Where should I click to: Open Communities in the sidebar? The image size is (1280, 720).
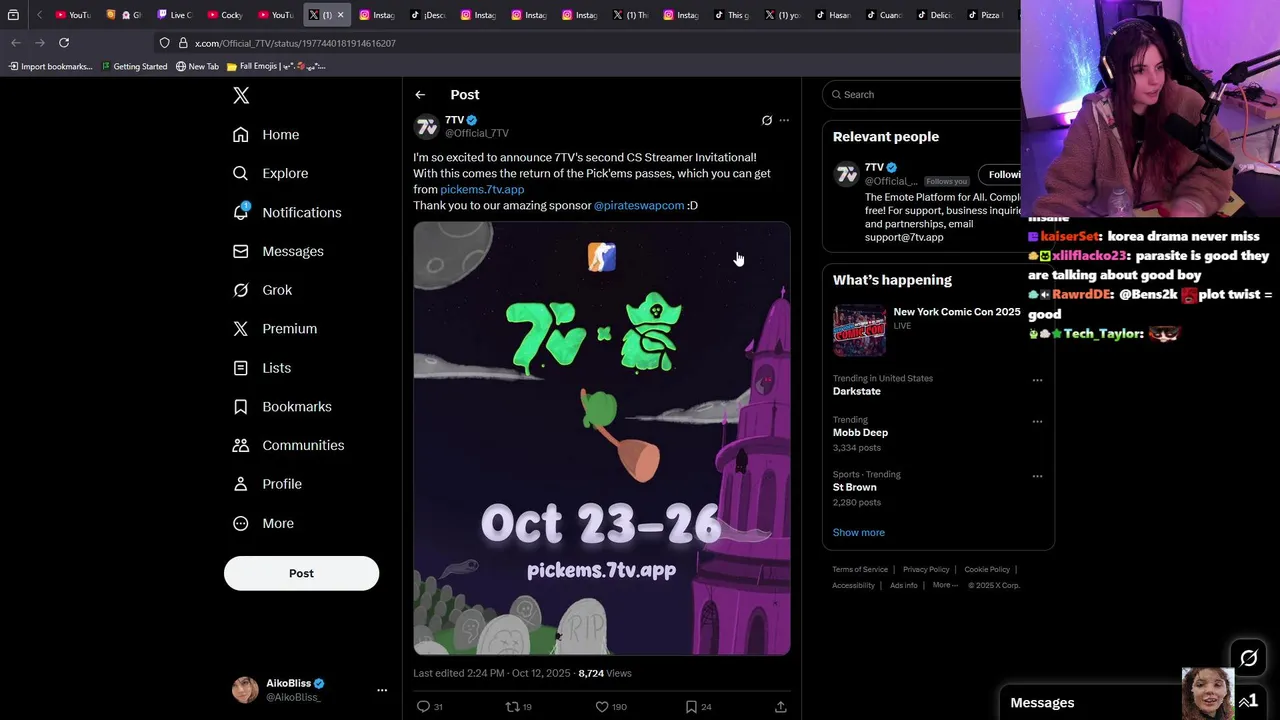(x=288, y=445)
